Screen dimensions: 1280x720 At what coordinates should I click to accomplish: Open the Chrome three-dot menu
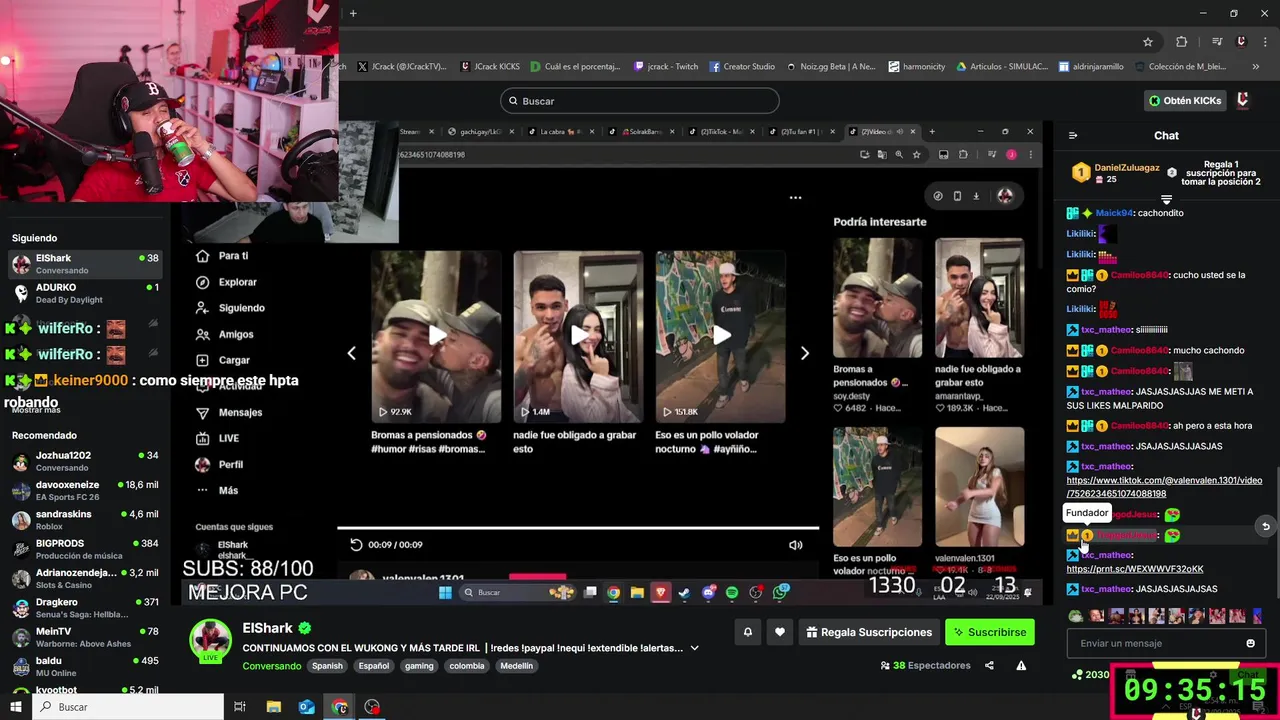pyautogui.click(x=1263, y=42)
